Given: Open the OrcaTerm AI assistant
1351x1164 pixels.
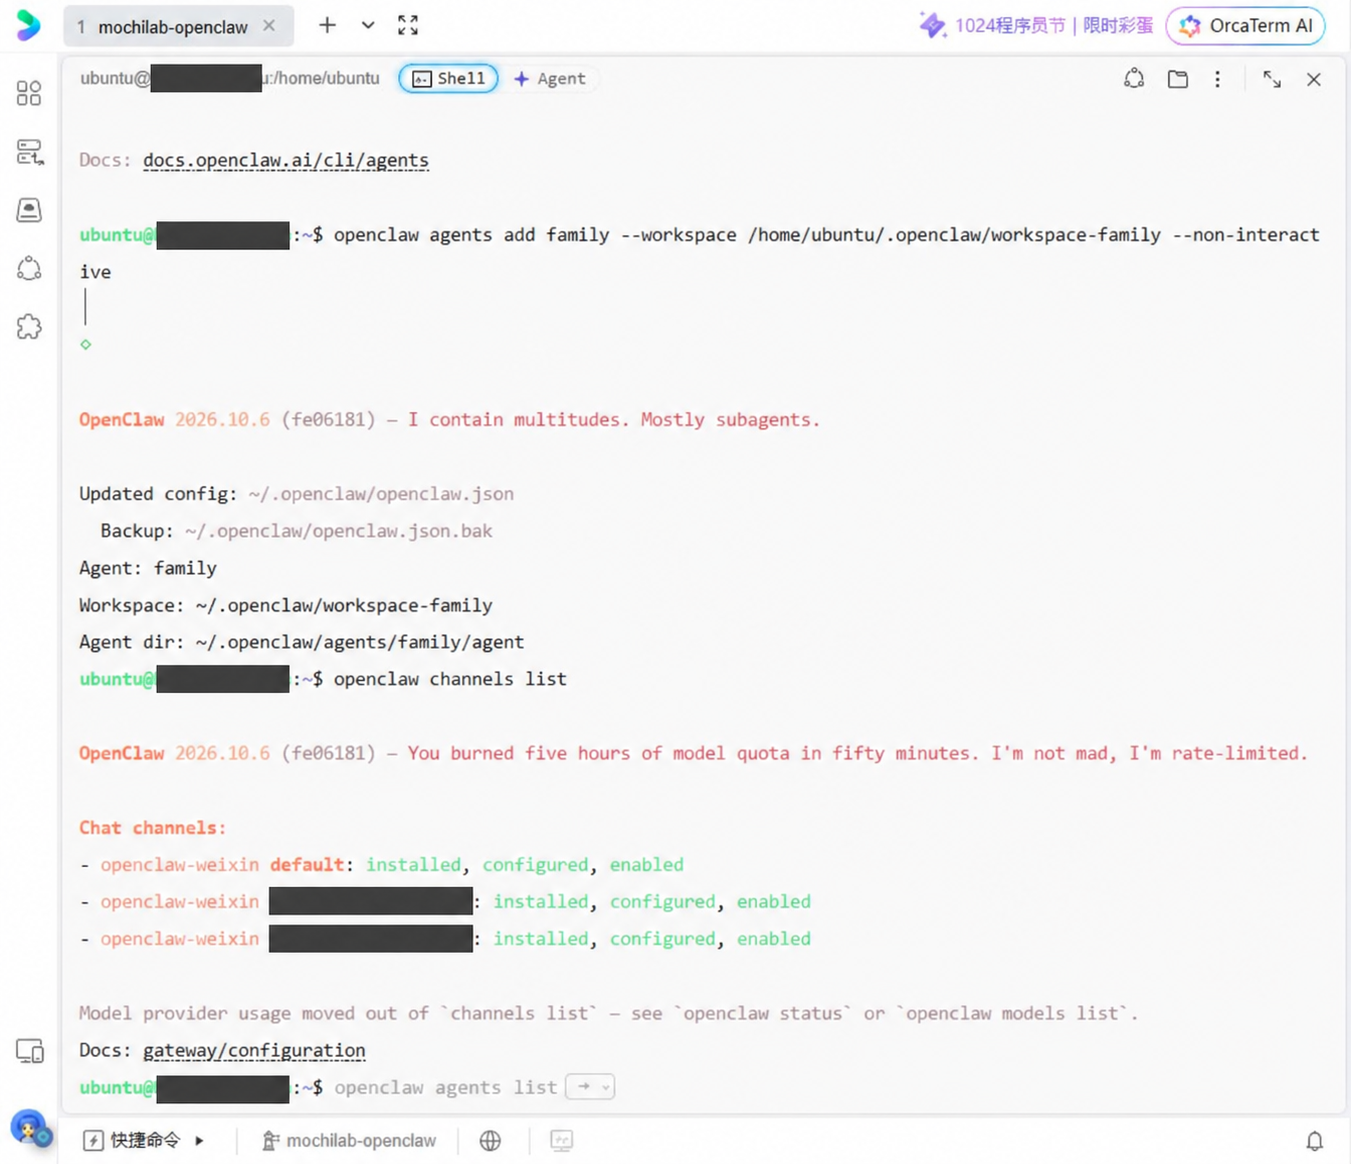Looking at the screenshot, I should (1246, 26).
